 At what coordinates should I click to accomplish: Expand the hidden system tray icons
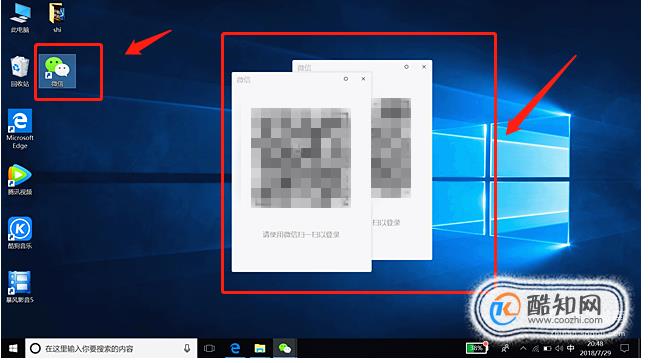coord(523,348)
